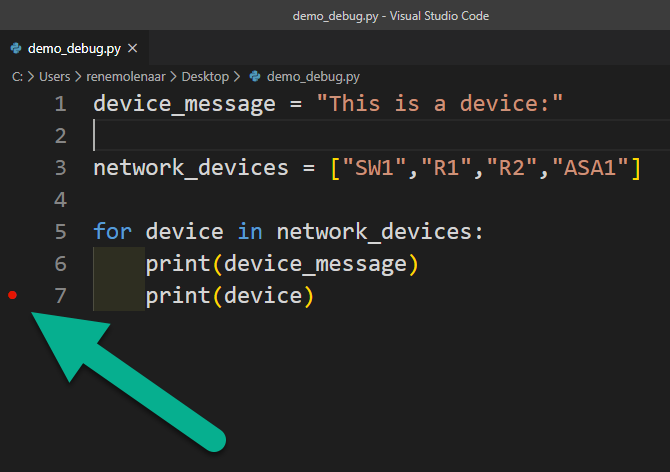Click the "ASA1" list item
Image resolution: width=670 pixels, height=472 pixels.
[591, 167]
